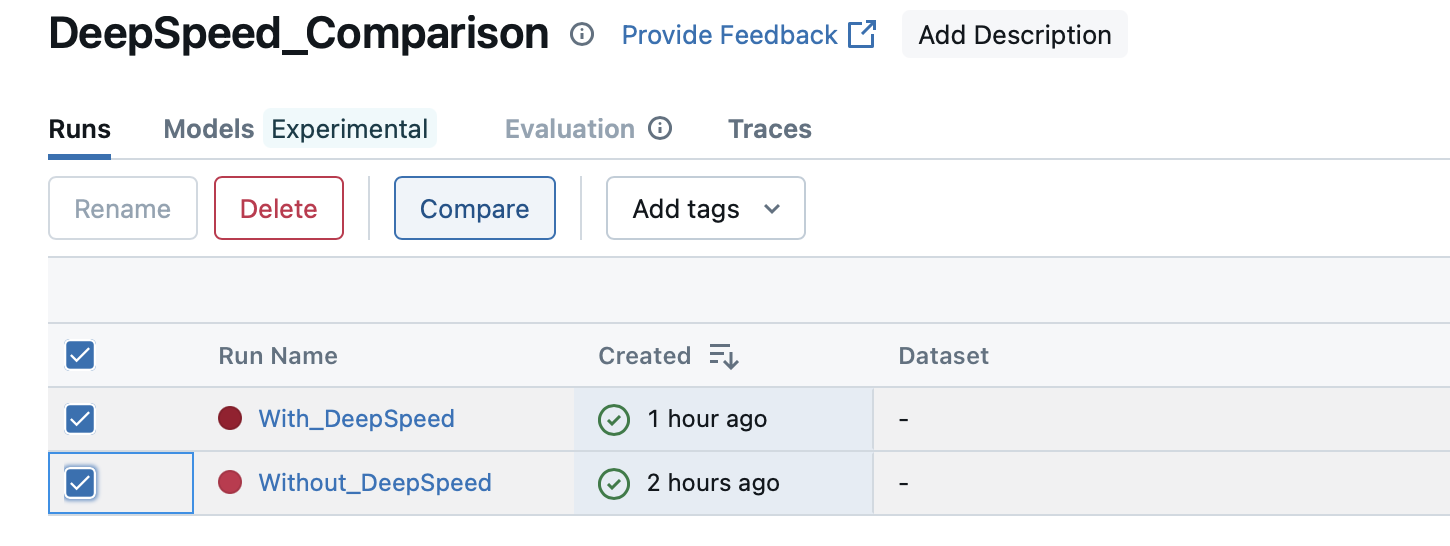Click the sort descending icon beside Created
The image size is (1450, 546).
tap(723, 356)
